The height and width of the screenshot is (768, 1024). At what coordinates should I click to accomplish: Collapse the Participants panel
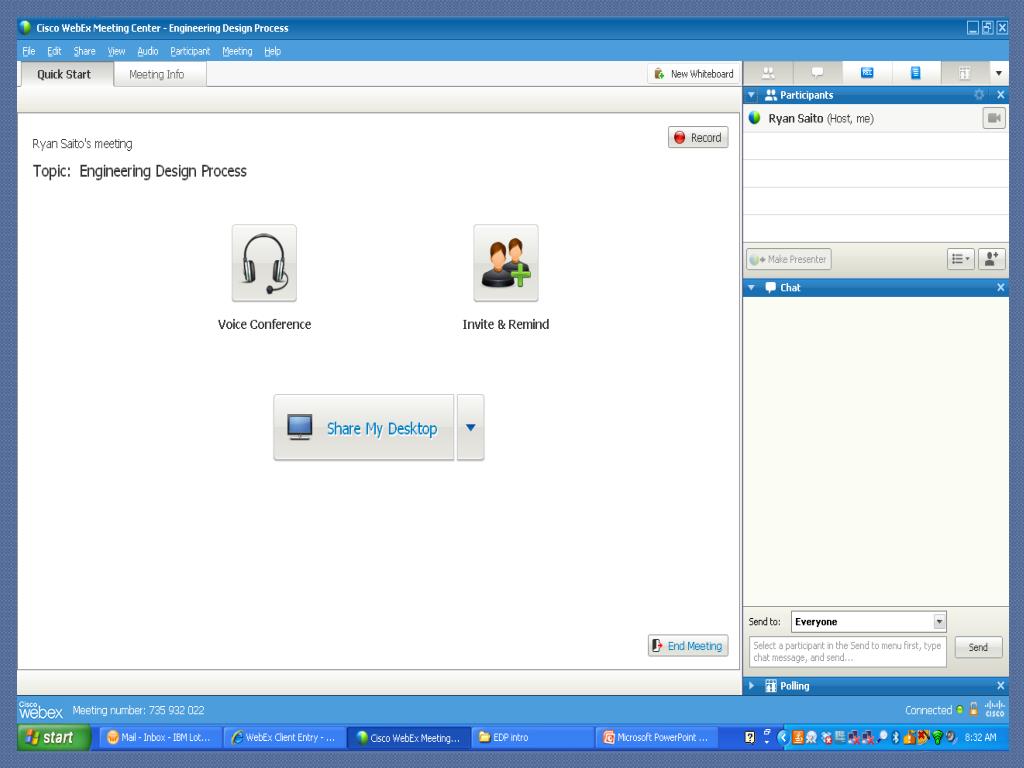click(x=752, y=95)
